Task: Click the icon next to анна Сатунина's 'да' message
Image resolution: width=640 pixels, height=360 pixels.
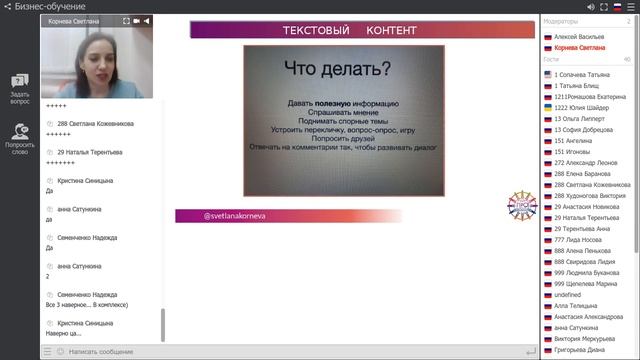Action: 50,209
